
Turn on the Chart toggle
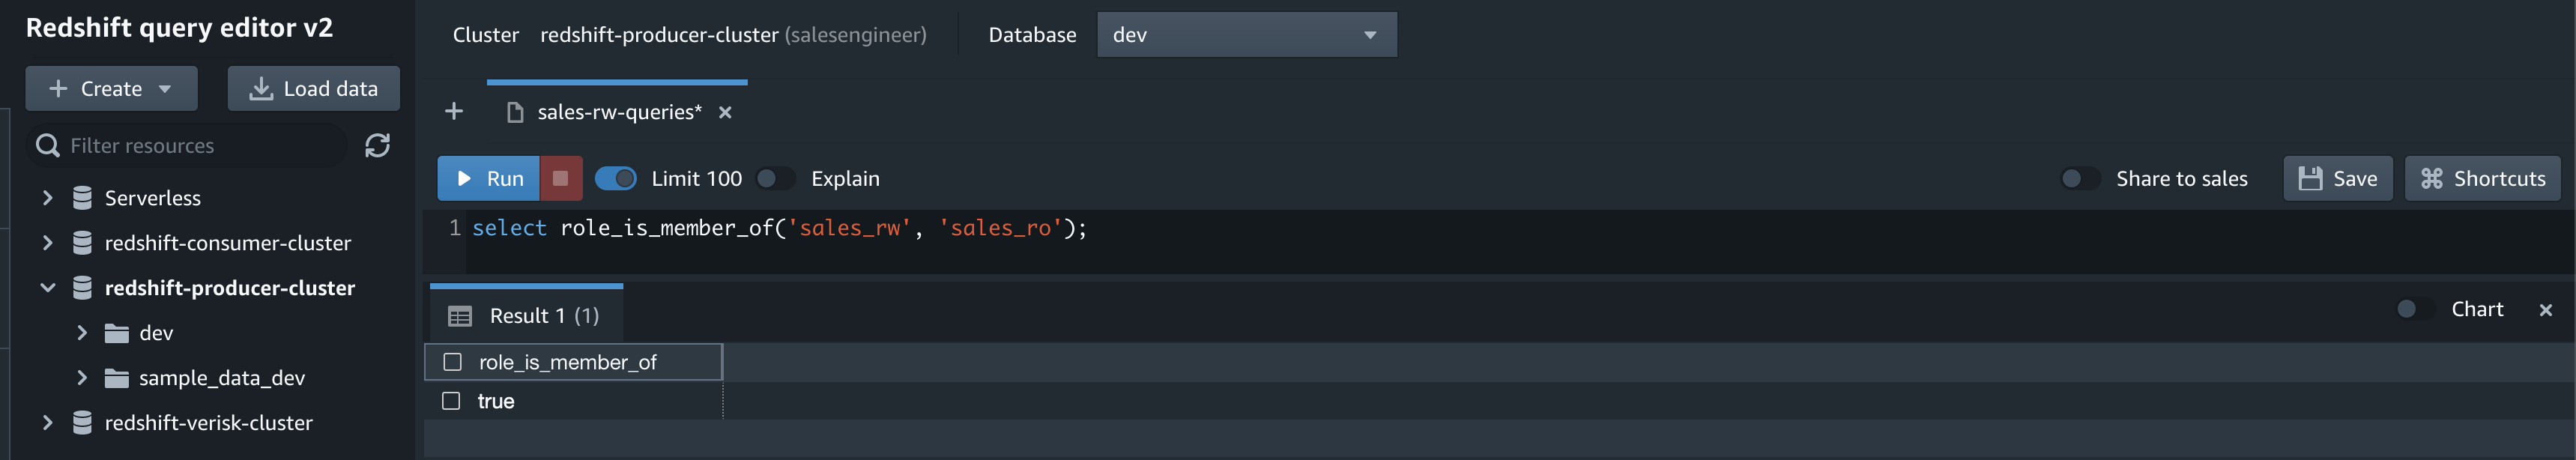[x=2416, y=309]
